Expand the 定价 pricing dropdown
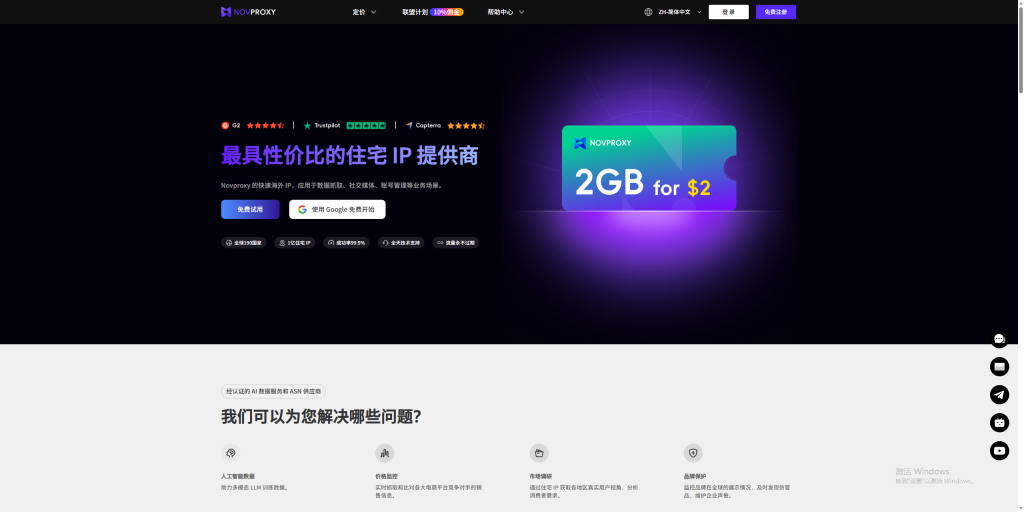The height and width of the screenshot is (512, 1024). (x=364, y=12)
